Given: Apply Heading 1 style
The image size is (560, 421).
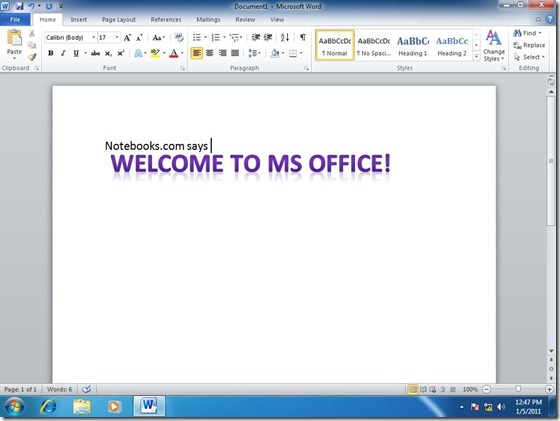Looking at the screenshot, I should [x=413, y=45].
